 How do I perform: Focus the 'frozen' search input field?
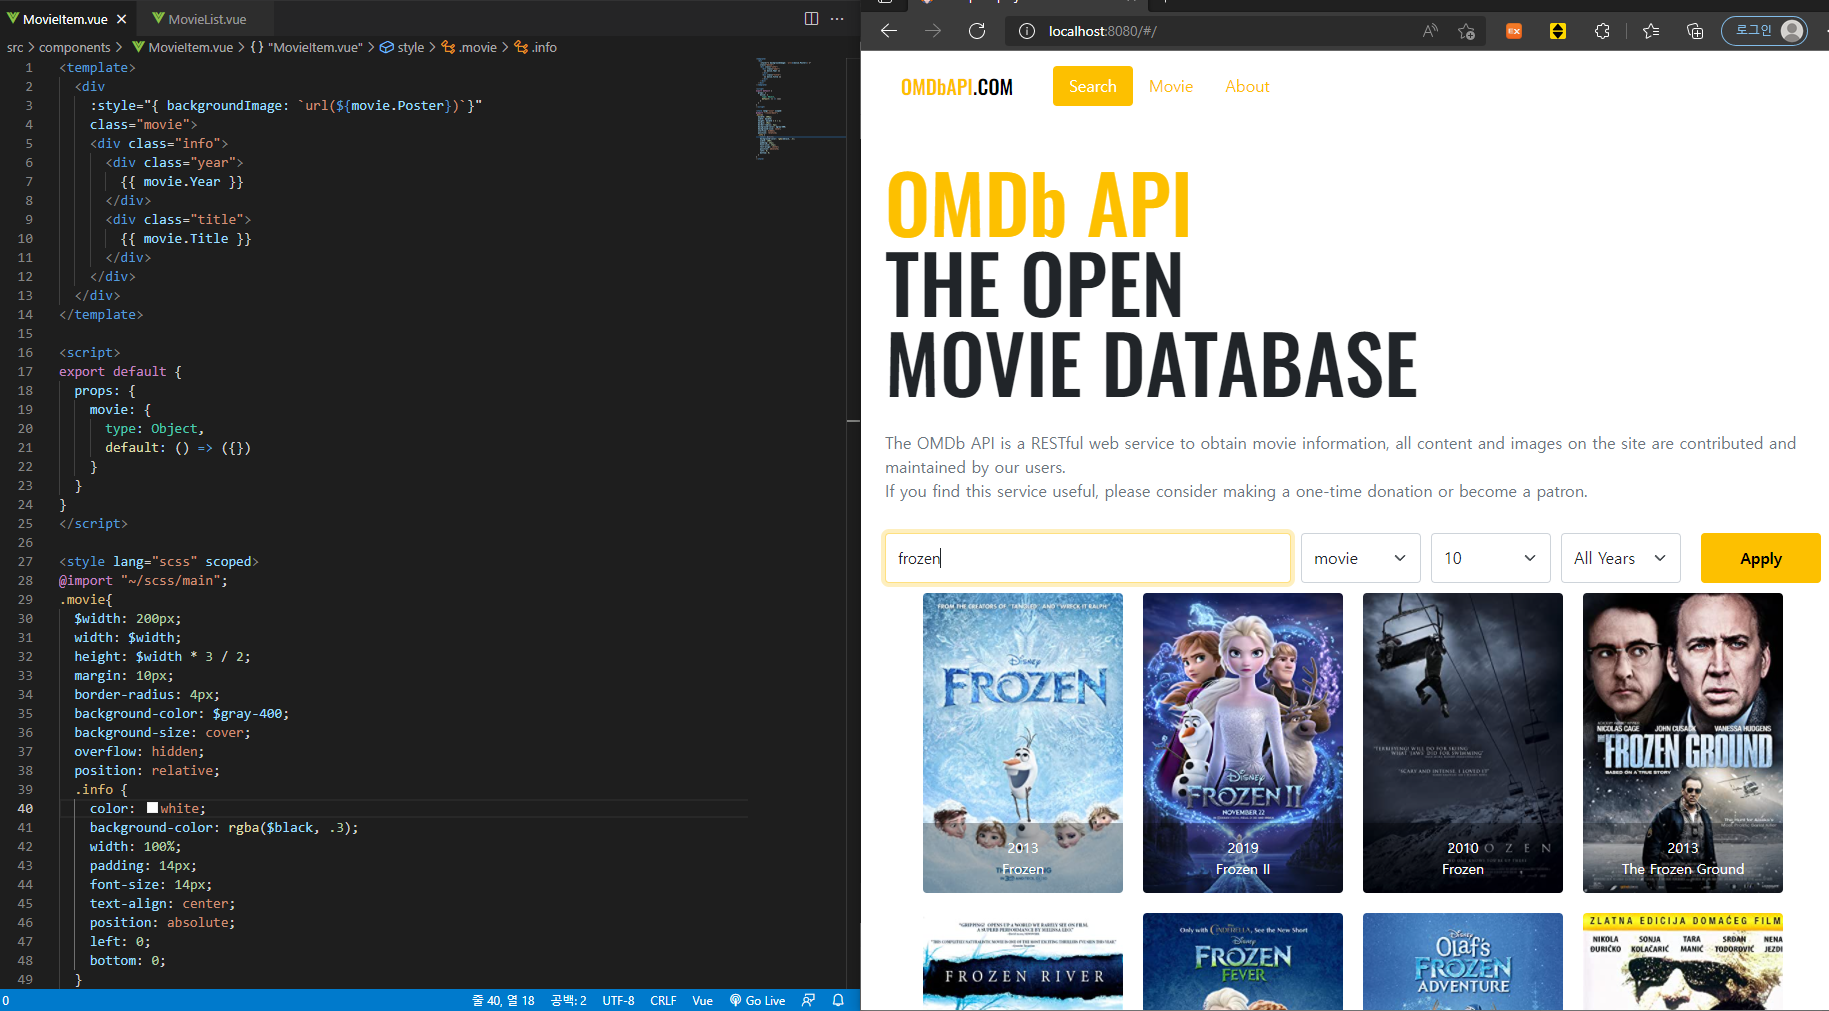point(1088,558)
